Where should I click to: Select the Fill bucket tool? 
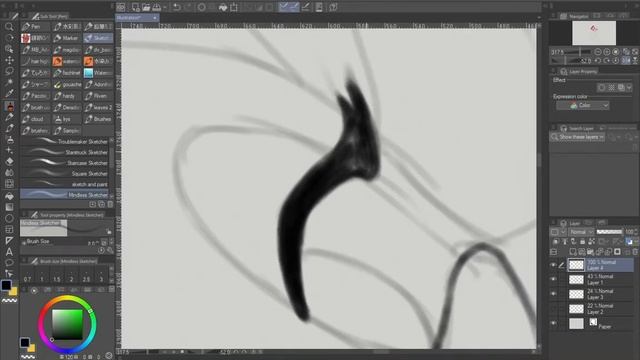pyautogui.click(x=9, y=196)
